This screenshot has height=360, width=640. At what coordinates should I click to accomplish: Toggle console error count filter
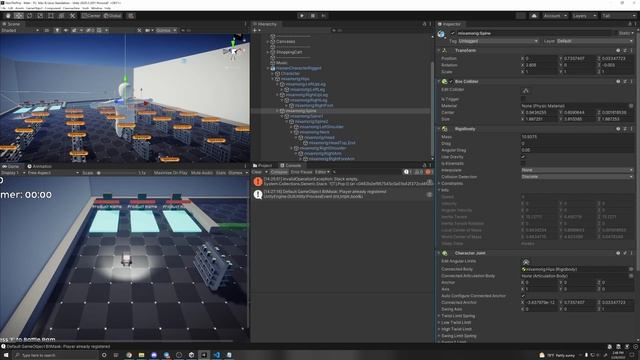click(428, 172)
